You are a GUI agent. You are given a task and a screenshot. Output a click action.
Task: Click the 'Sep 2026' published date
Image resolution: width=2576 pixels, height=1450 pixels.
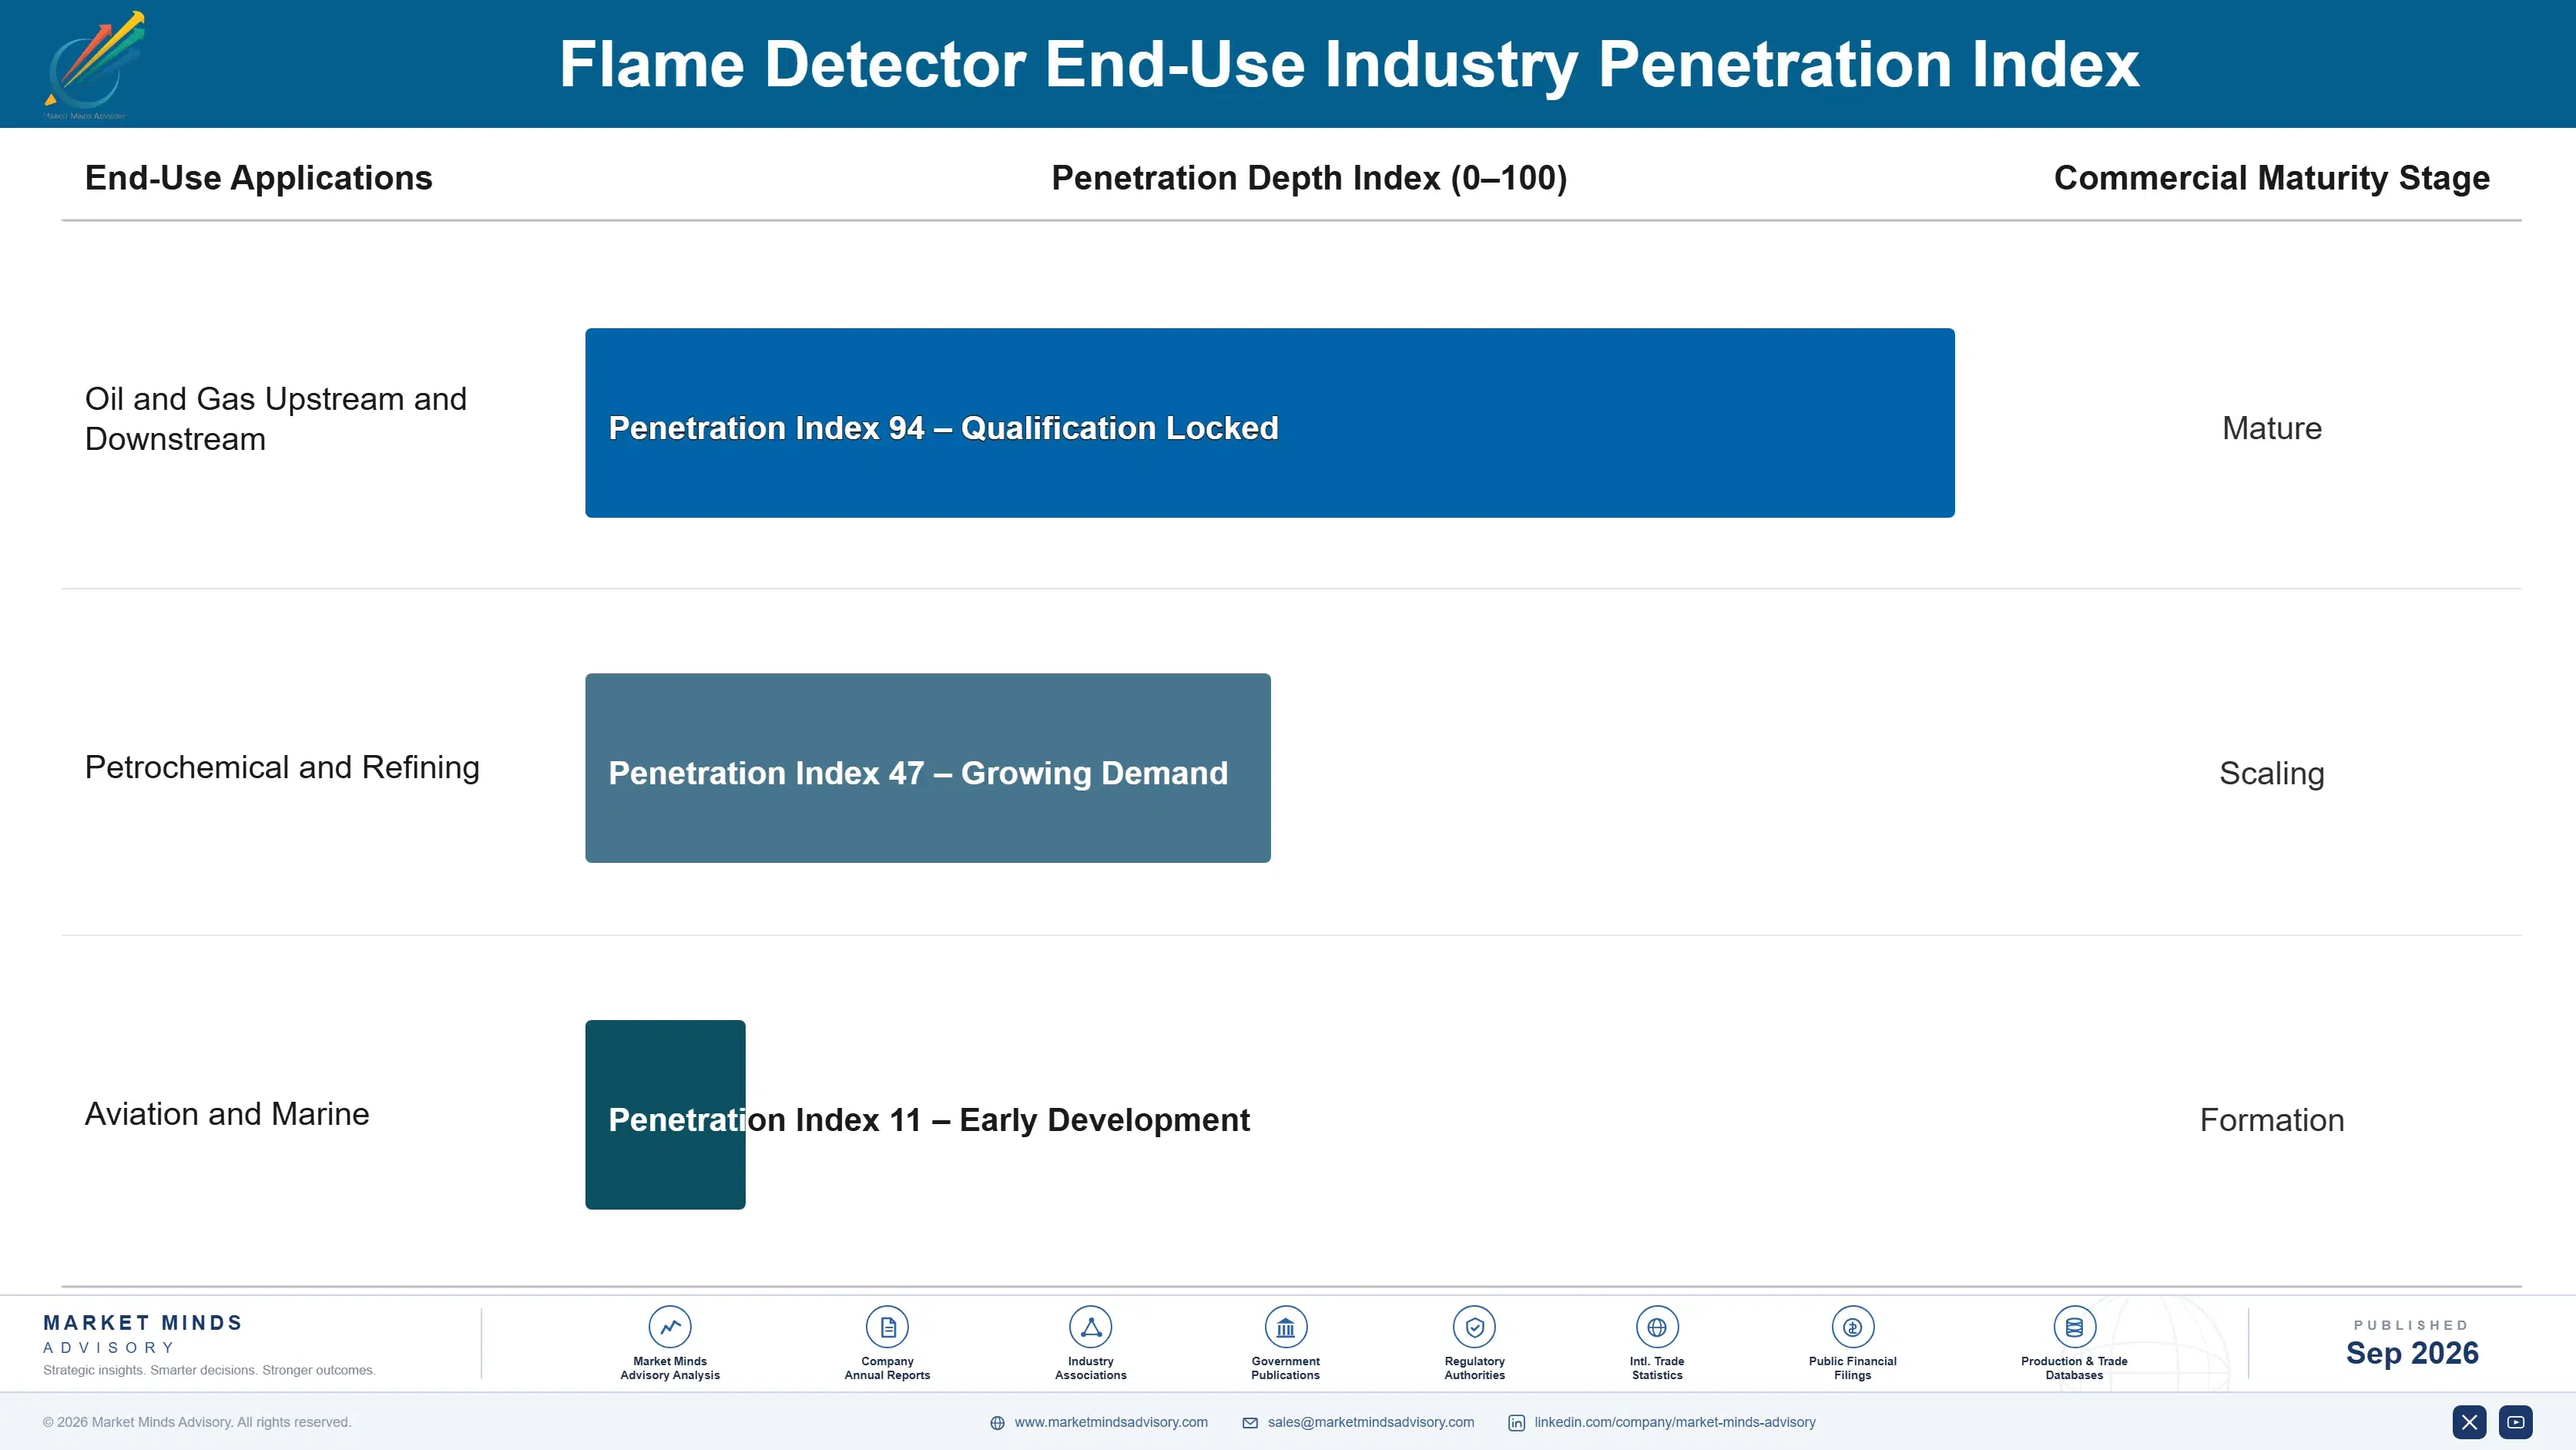pyautogui.click(x=2412, y=1353)
